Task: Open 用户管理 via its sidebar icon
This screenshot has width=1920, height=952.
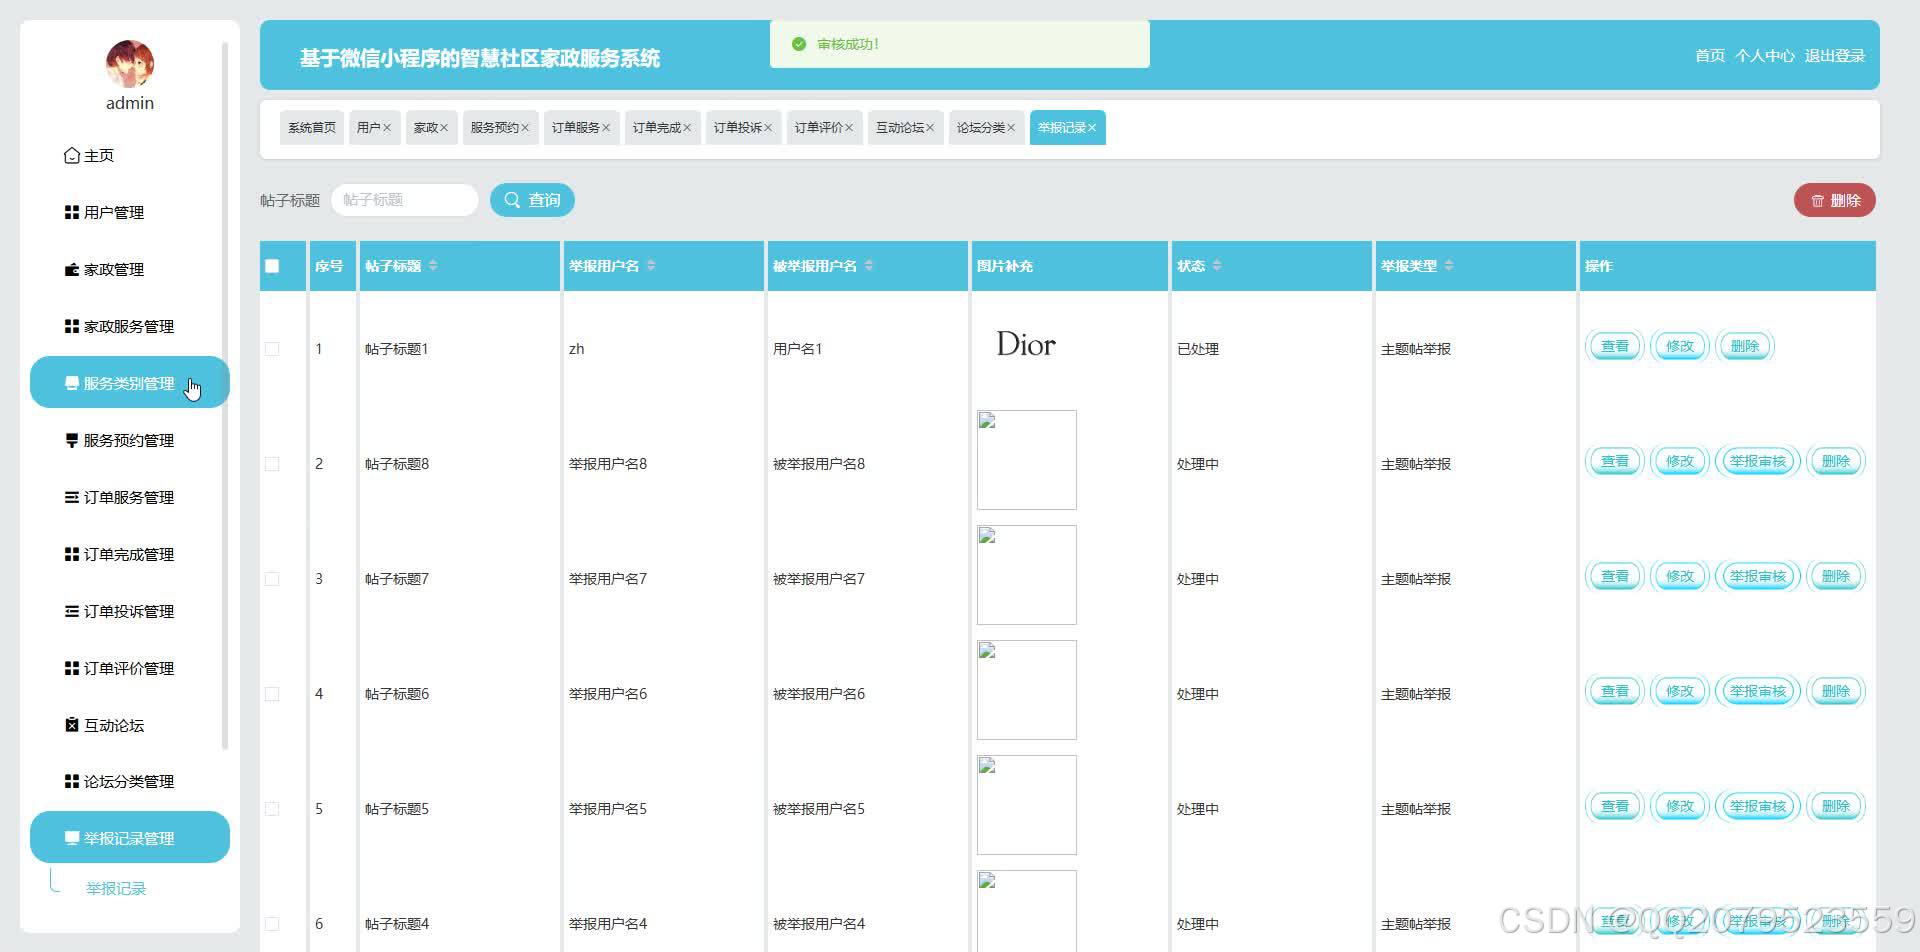Action: pos(71,212)
